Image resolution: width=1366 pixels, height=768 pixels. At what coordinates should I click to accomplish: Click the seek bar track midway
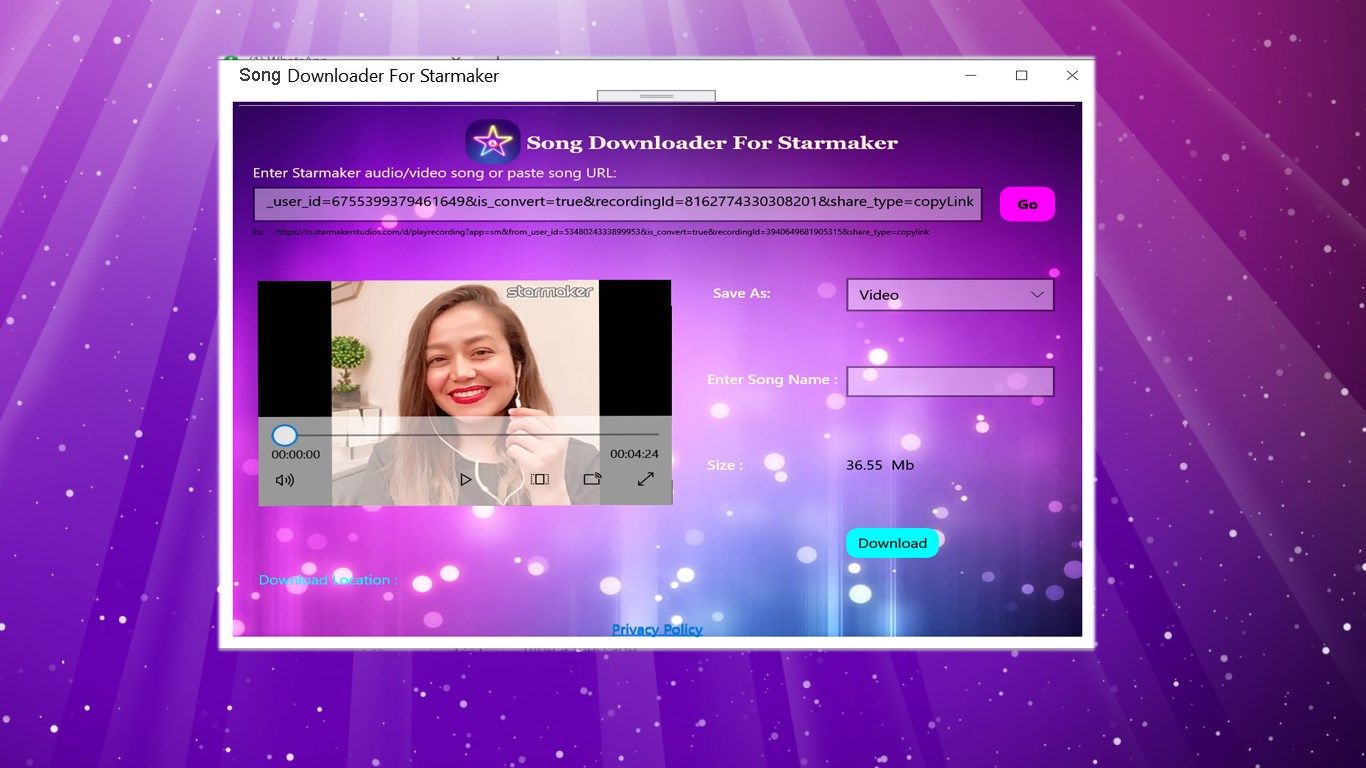tap(465, 435)
